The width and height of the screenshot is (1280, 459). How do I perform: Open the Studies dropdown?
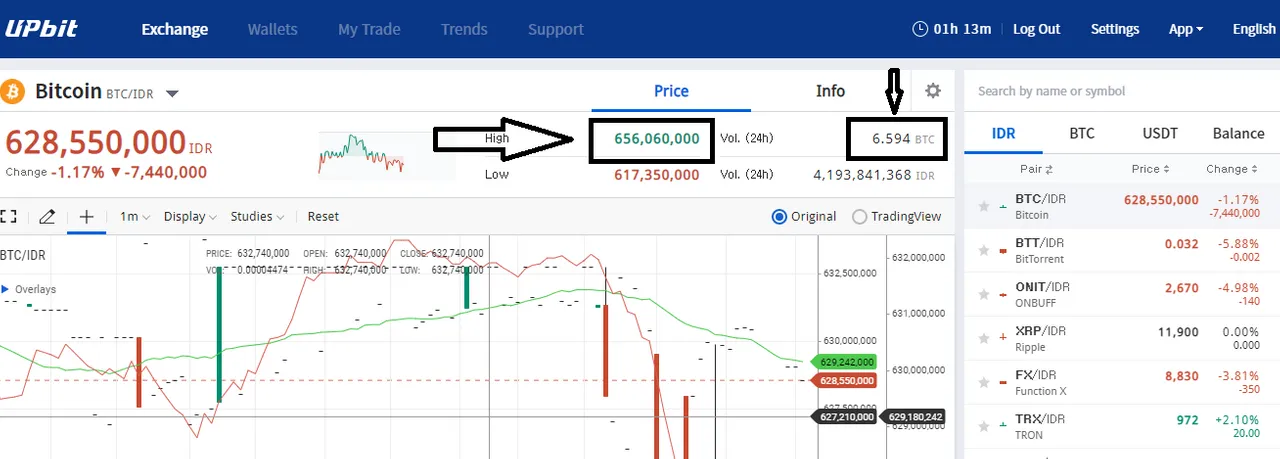(x=257, y=216)
